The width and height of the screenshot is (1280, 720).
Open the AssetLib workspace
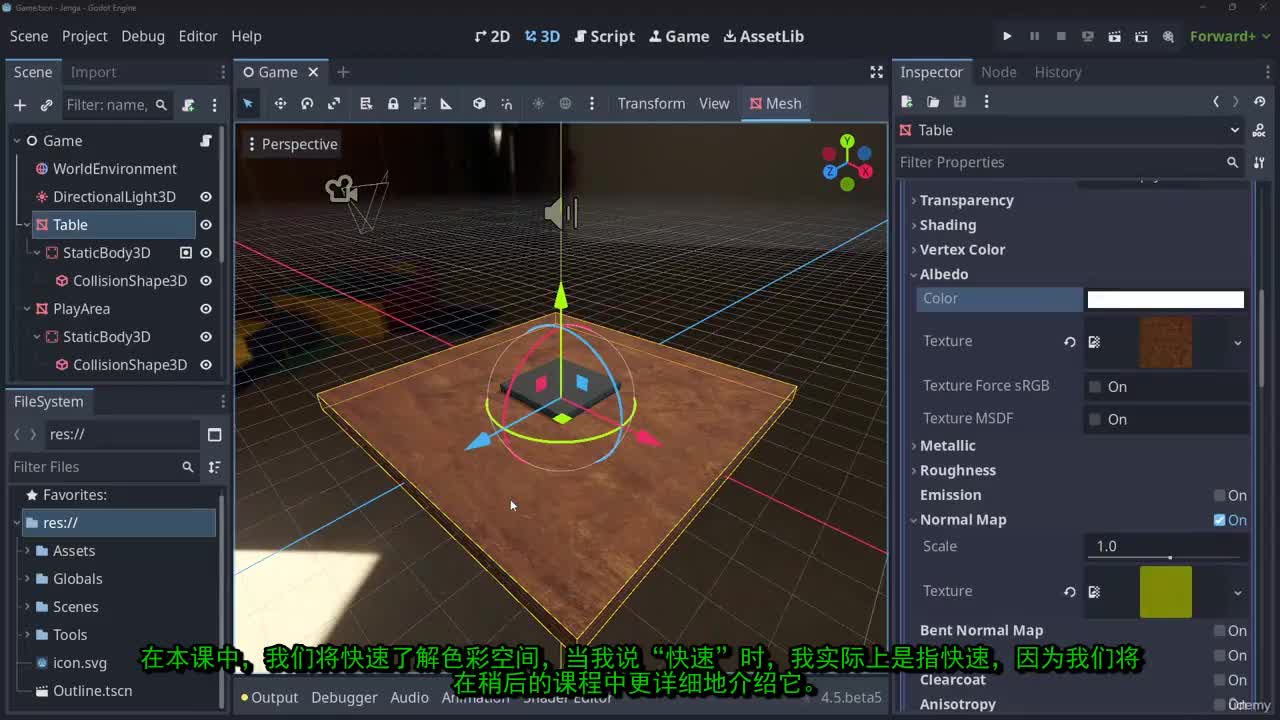point(764,36)
